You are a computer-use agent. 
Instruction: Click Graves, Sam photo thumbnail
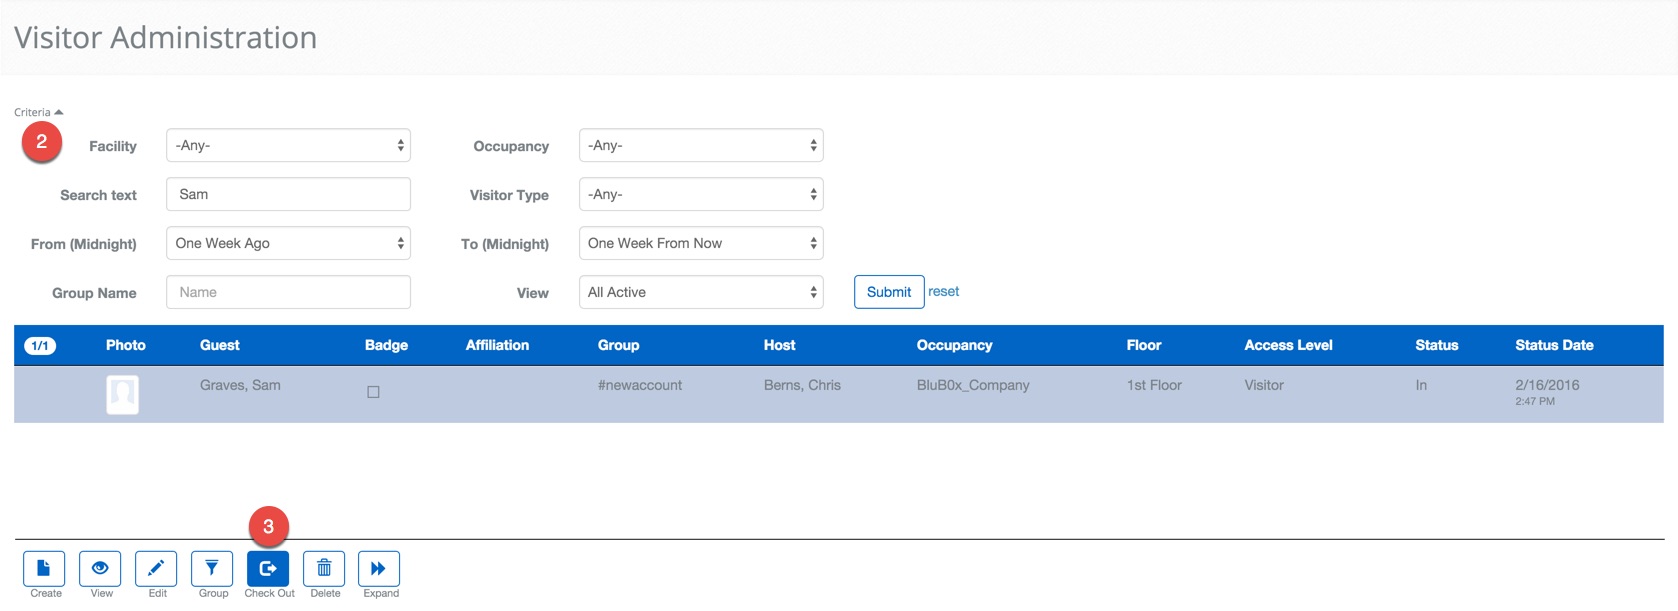pyautogui.click(x=123, y=394)
